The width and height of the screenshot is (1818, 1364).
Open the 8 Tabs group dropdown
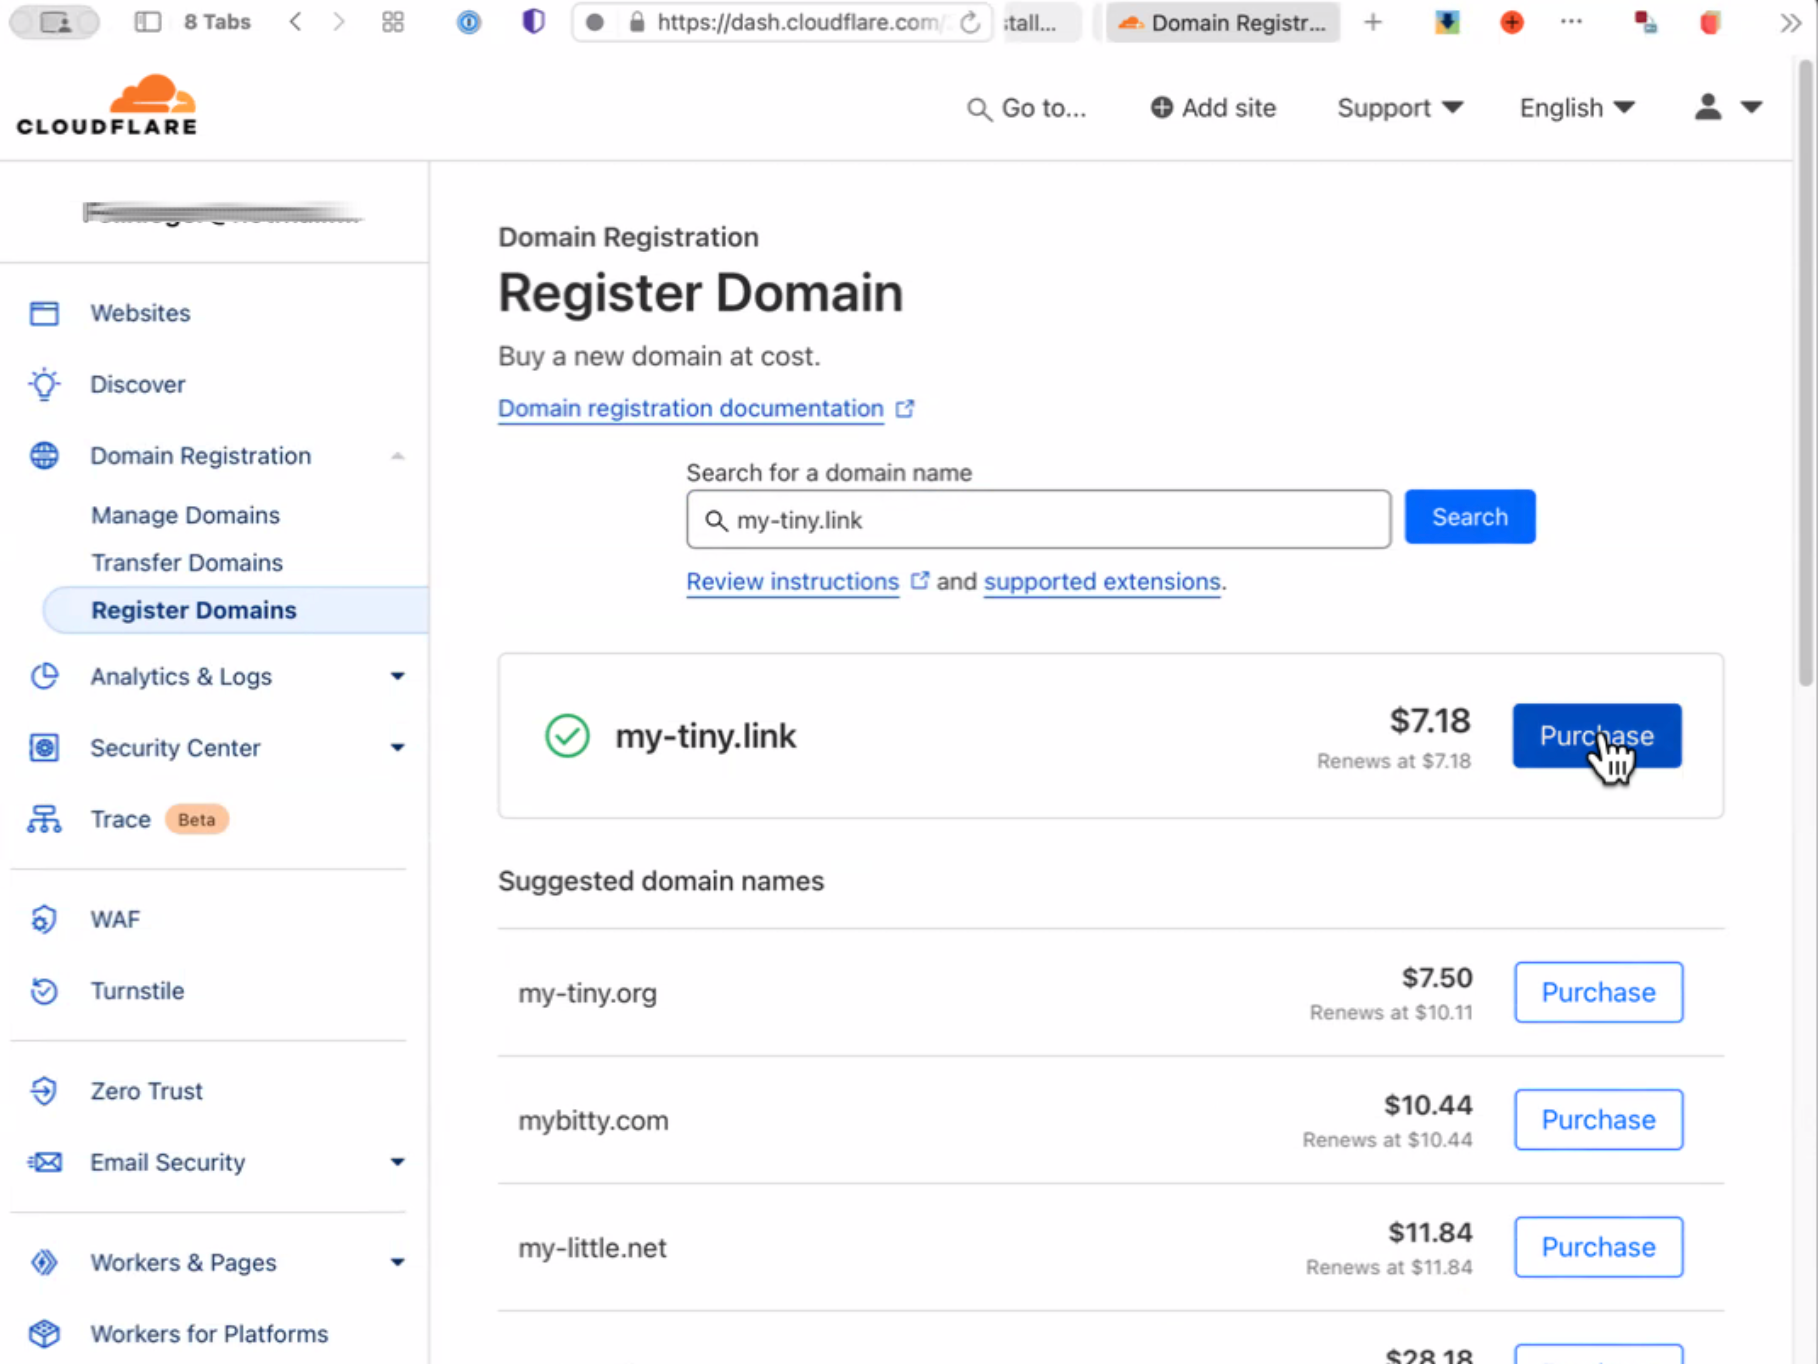tap(217, 22)
